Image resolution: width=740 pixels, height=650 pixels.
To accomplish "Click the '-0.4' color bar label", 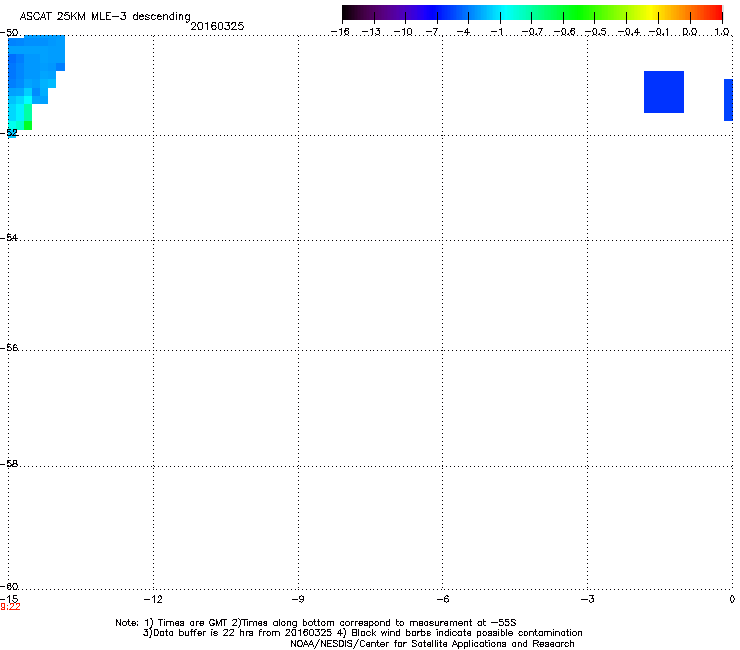I will click(629, 32).
